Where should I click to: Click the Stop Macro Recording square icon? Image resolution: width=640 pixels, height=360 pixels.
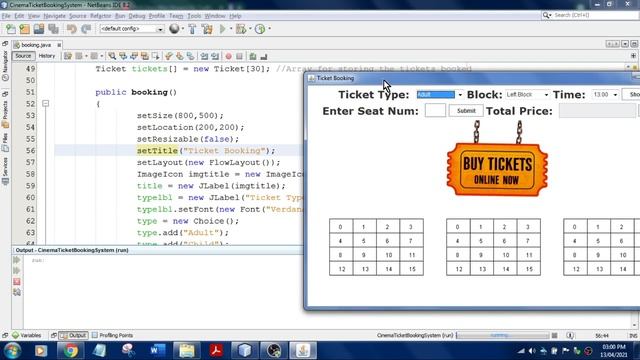tap(240, 56)
